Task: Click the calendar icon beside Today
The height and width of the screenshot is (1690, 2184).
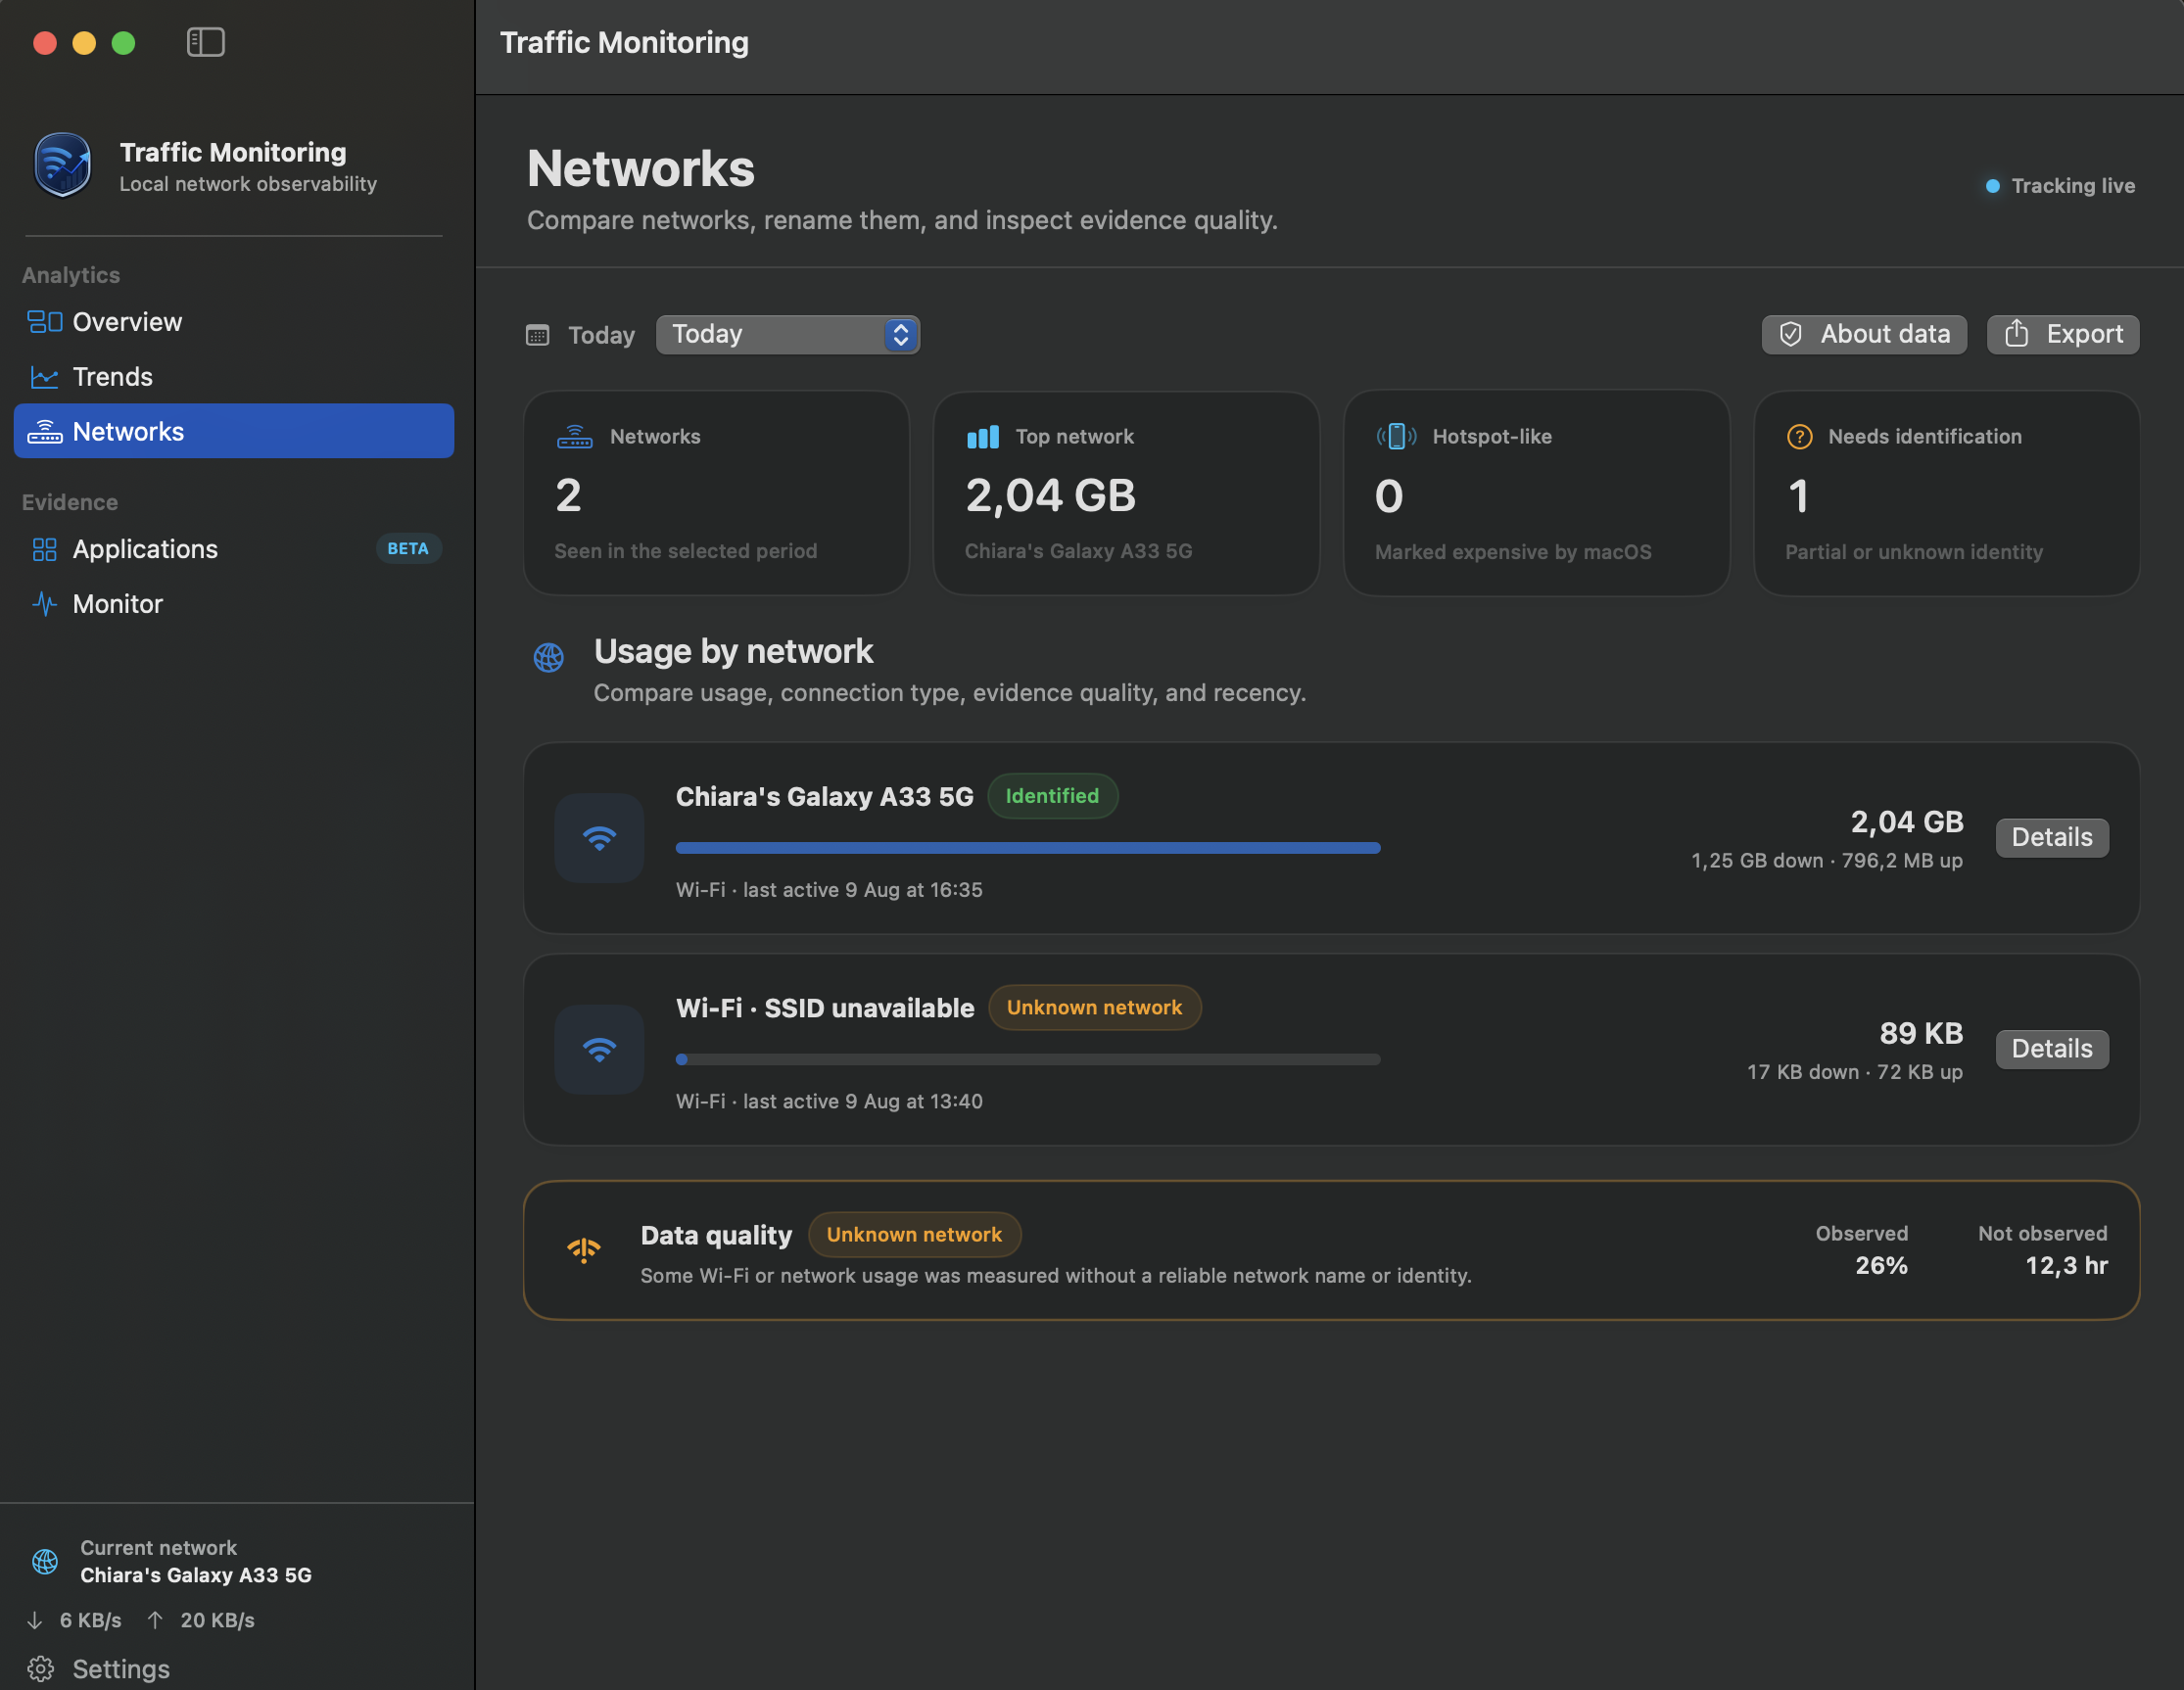Action: (538, 335)
